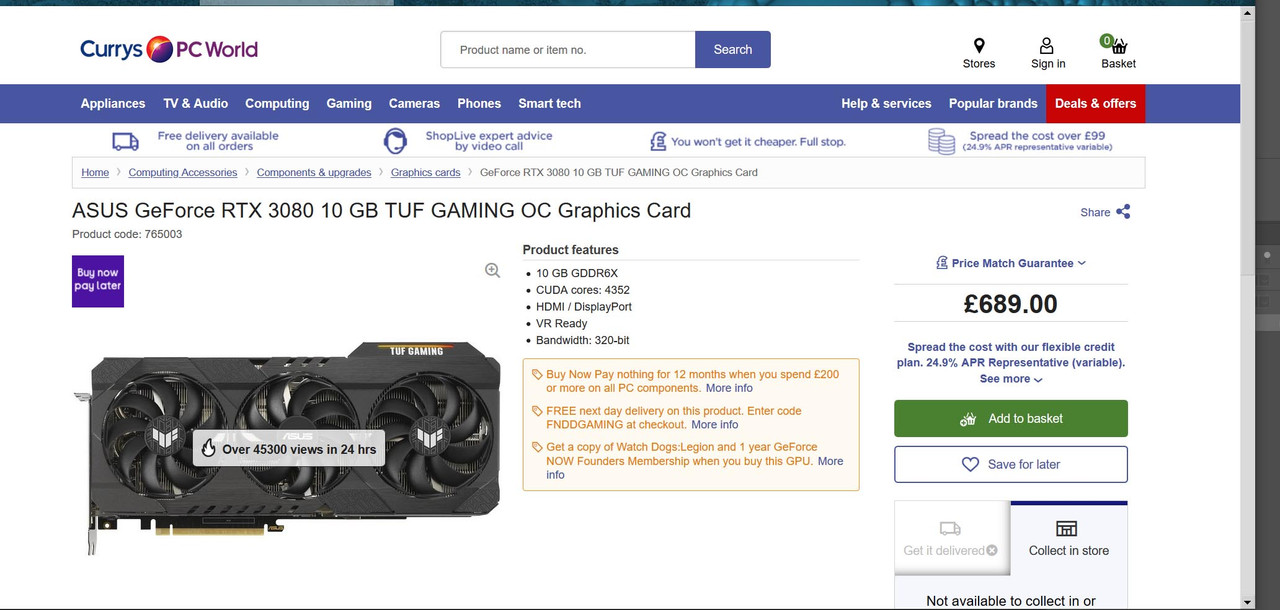This screenshot has height=610, width=1280.
Task: Zoom product image with magnifier icon
Action: pos(492,271)
